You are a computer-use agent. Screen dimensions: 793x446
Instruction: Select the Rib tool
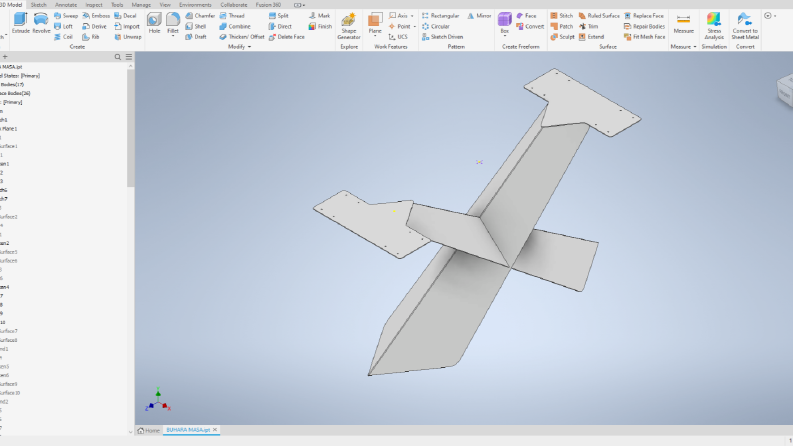click(91, 37)
